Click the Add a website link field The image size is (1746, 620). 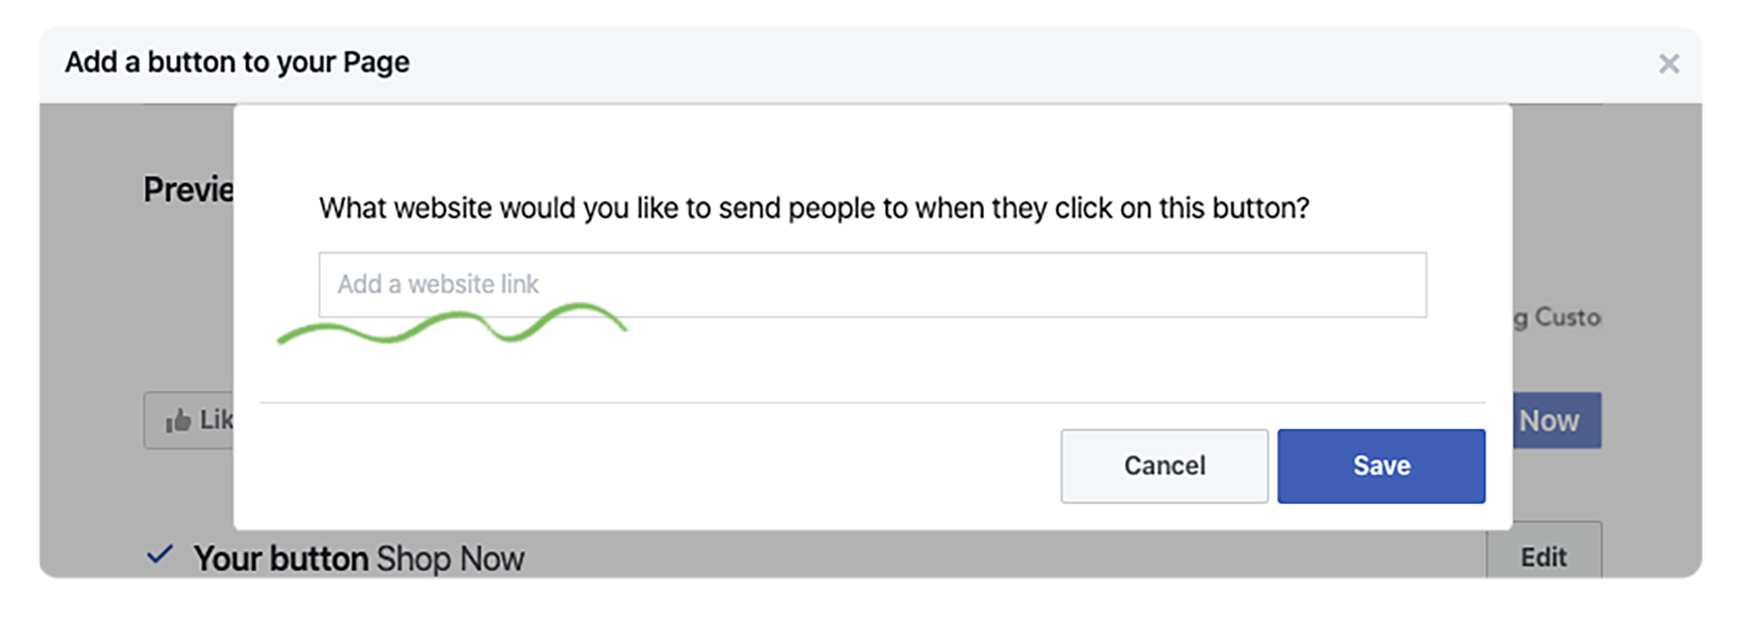pyautogui.click(x=872, y=285)
